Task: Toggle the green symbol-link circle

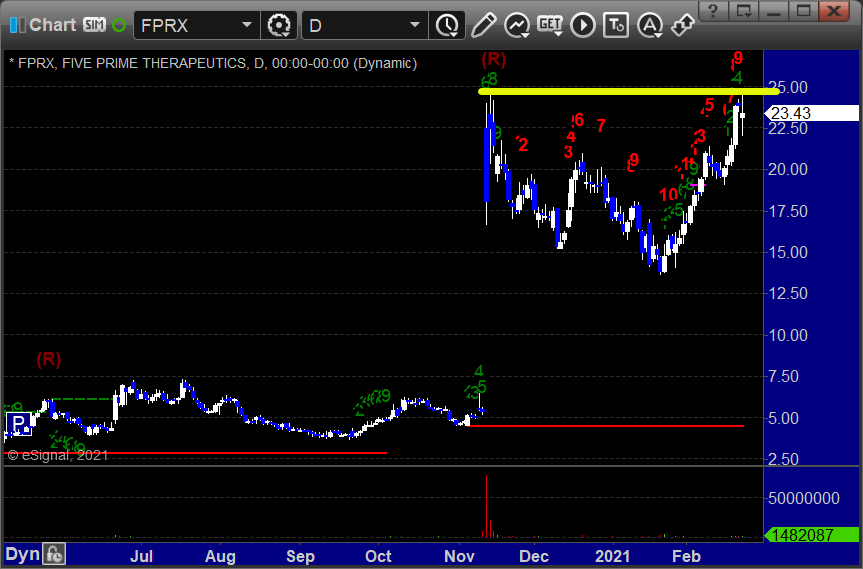Action: [x=119, y=25]
